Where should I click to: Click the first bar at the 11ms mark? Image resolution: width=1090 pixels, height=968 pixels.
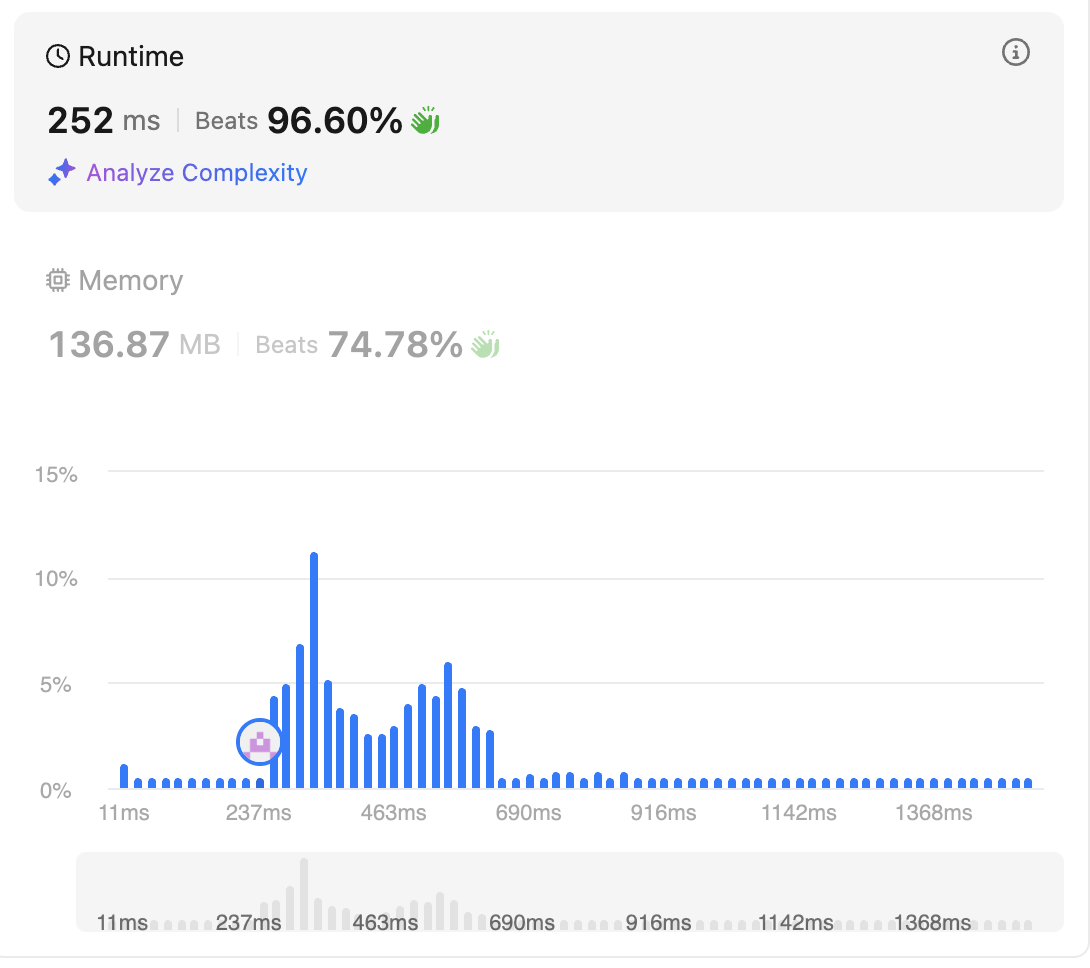click(124, 776)
